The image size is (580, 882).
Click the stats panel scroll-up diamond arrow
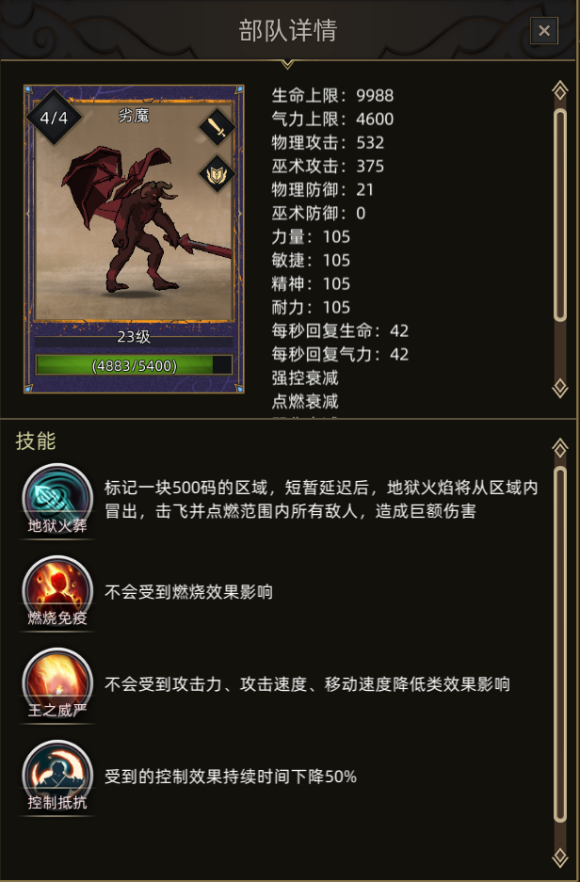(560, 91)
